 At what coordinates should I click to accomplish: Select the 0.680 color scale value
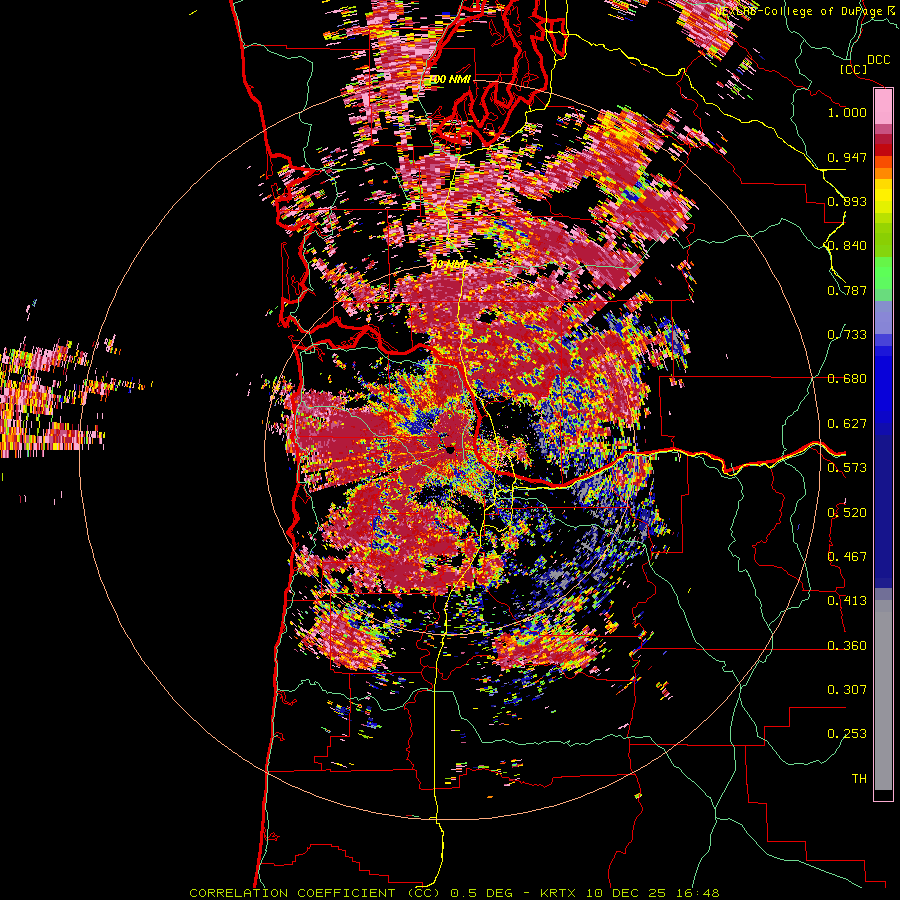(x=847, y=379)
